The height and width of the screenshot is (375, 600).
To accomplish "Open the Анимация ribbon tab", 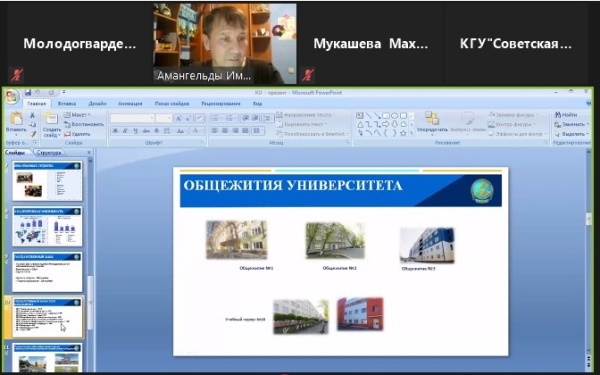I will coord(130,103).
